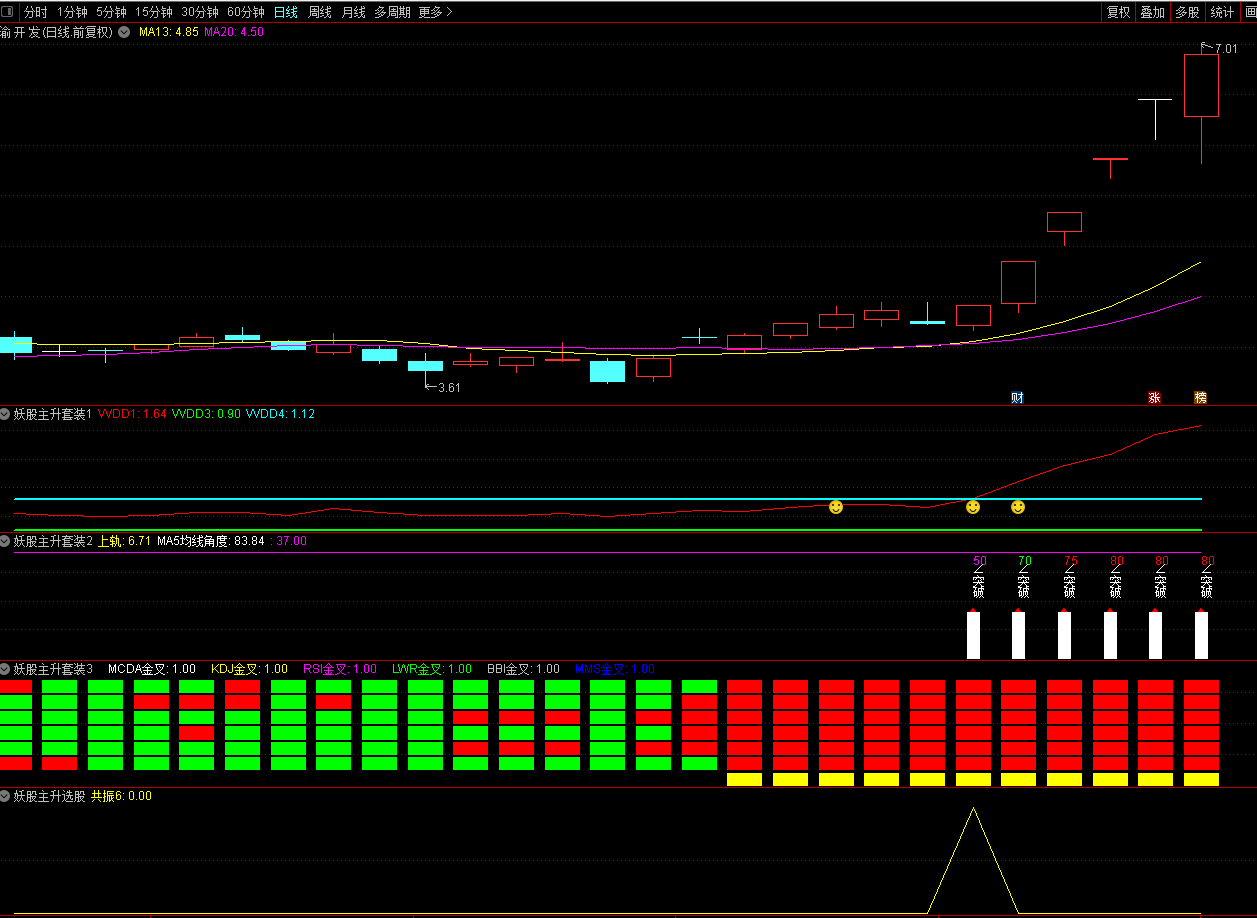Click the leftmost yellow smiley signal icon
This screenshot has width=1257, height=918.
(x=836, y=507)
